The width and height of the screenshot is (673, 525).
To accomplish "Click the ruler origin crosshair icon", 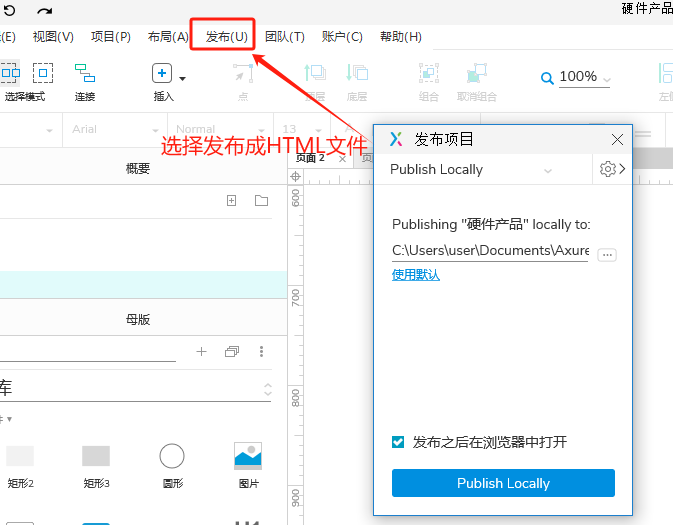I will coord(295,176).
